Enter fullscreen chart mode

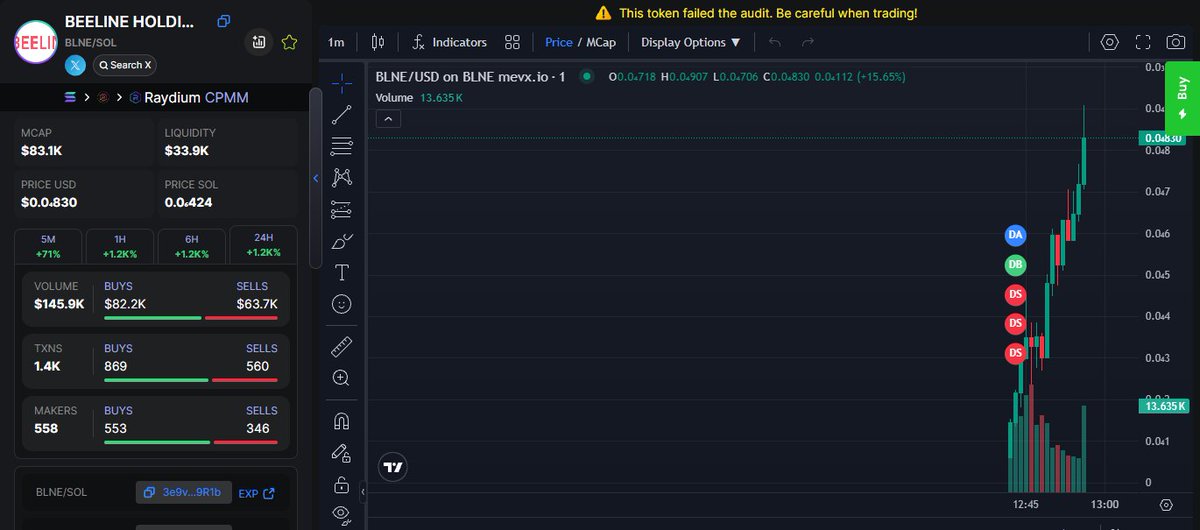point(1143,42)
